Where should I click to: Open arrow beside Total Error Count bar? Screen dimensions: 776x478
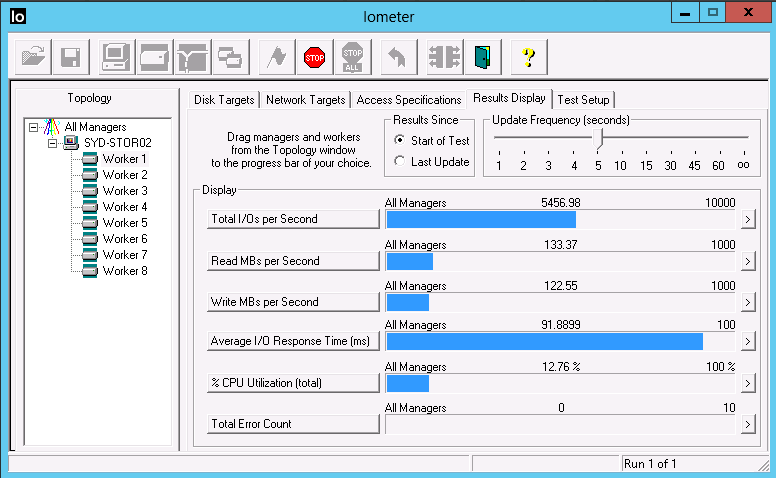(748, 424)
